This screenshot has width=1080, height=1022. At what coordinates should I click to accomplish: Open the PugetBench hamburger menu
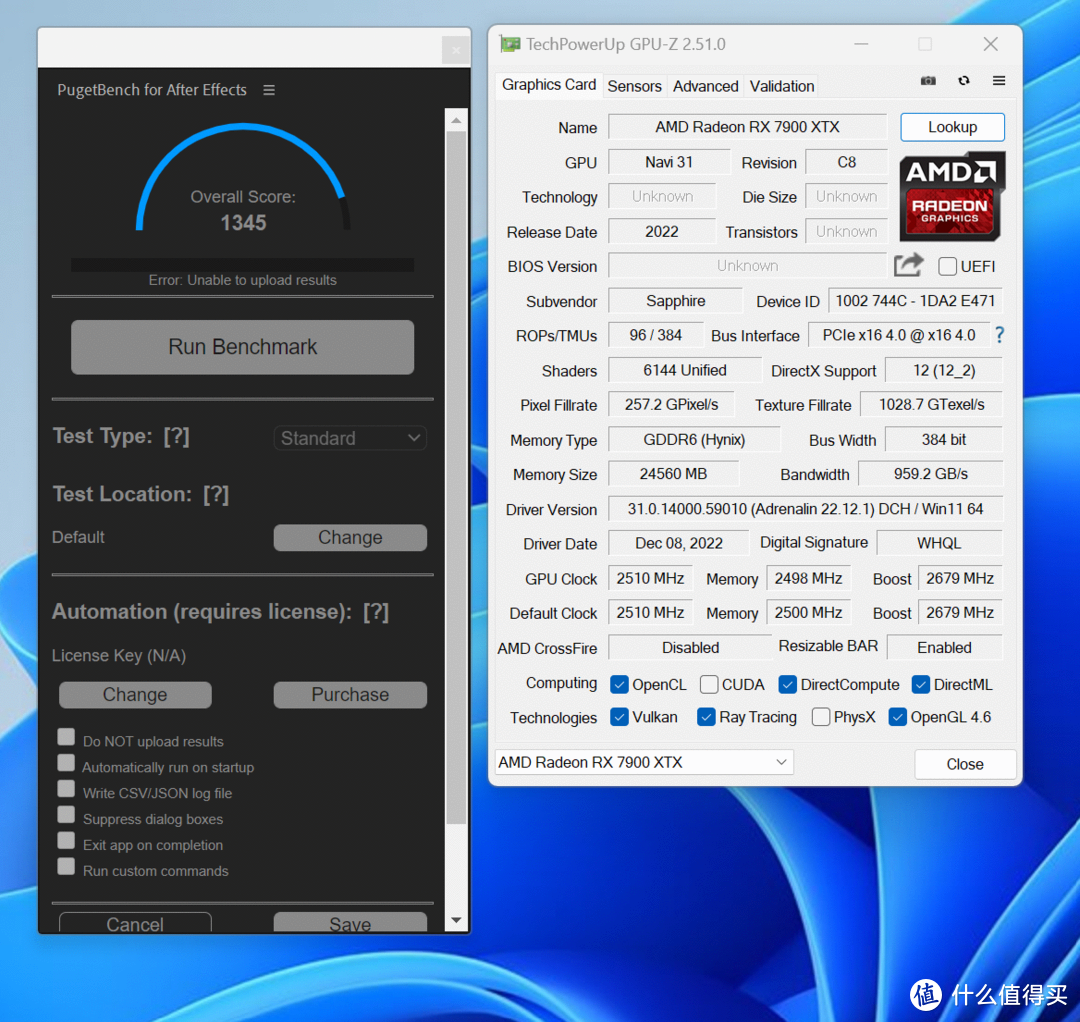[x=269, y=90]
